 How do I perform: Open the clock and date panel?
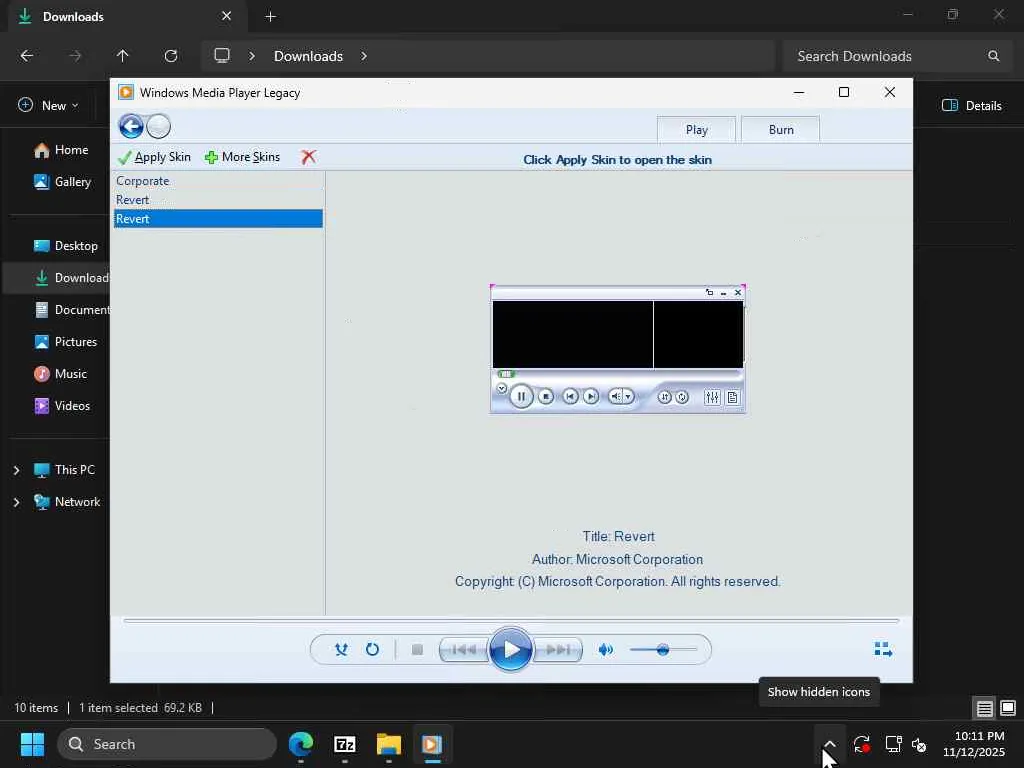[x=974, y=744]
